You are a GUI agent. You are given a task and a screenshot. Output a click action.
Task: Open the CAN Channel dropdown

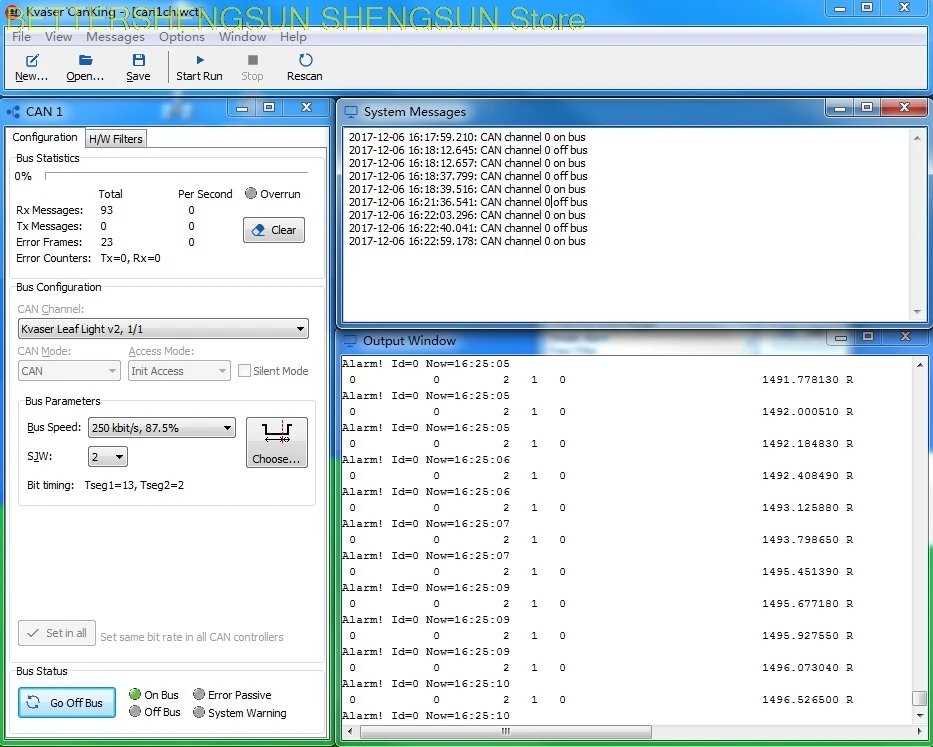coord(163,329)
